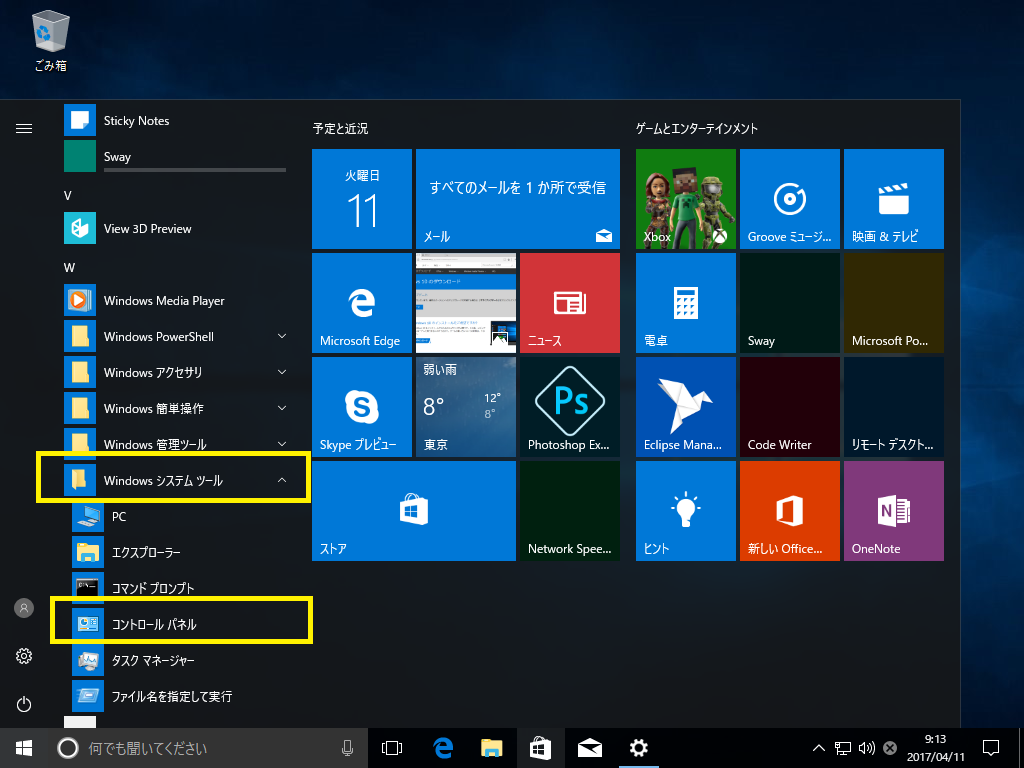
Task: Launch Microsoft Edge tile
Action: pyautogui.click(x=362, y=303)
